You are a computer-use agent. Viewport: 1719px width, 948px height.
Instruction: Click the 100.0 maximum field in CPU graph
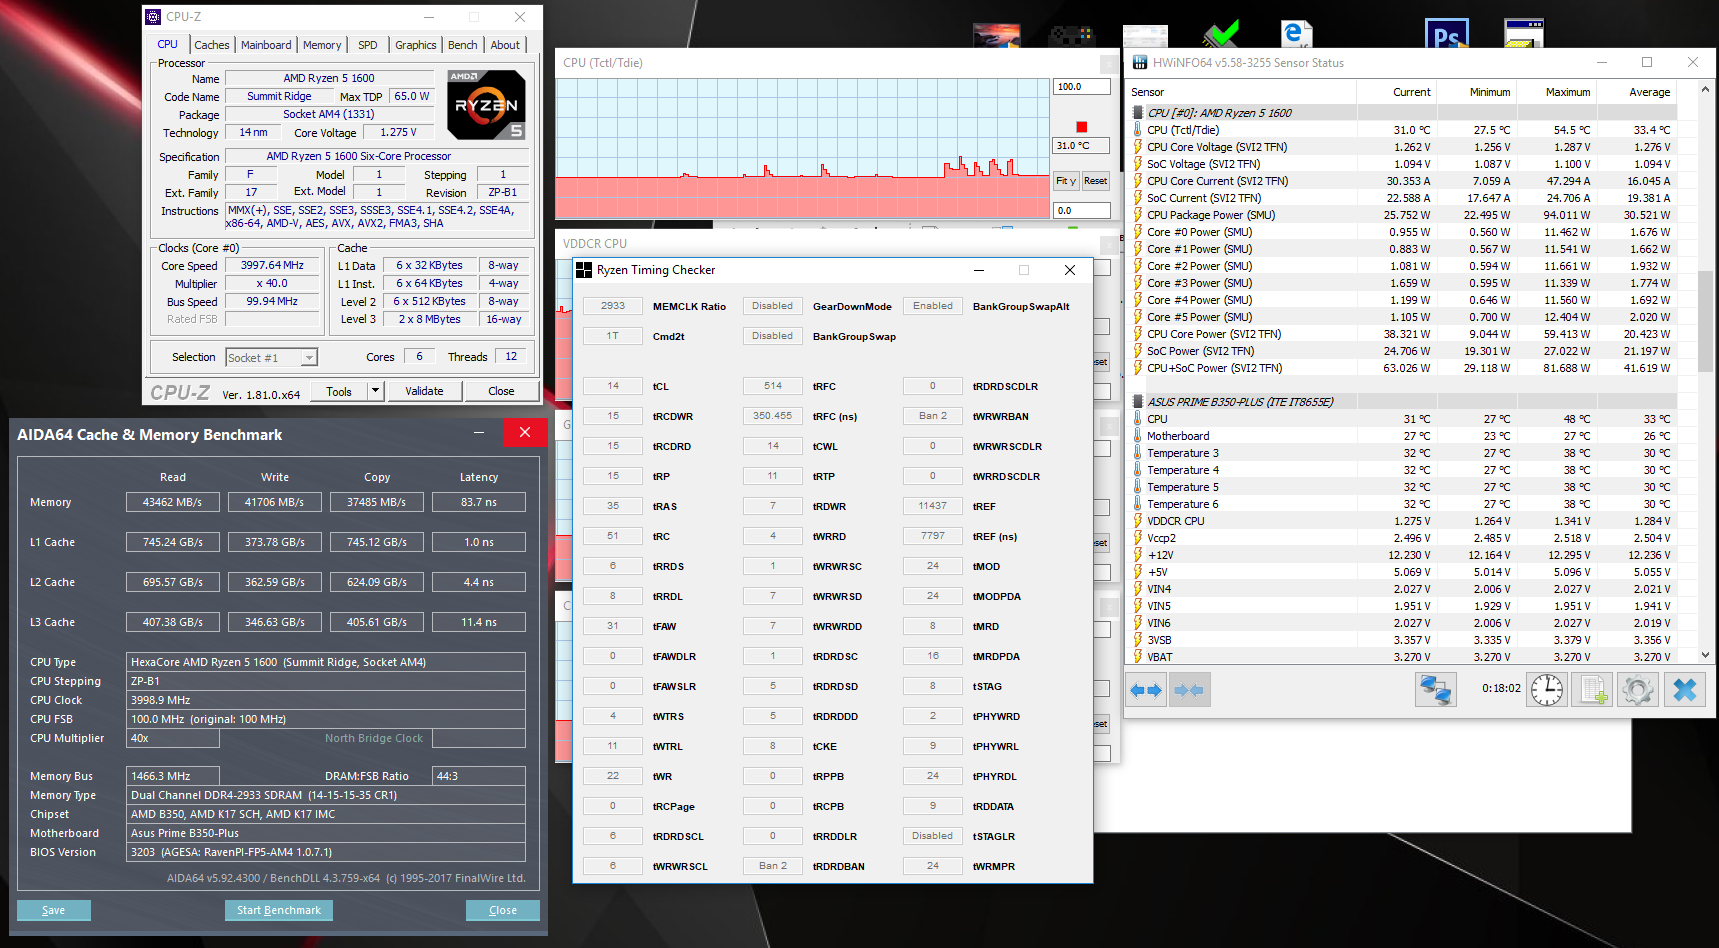click(1082, 87)
